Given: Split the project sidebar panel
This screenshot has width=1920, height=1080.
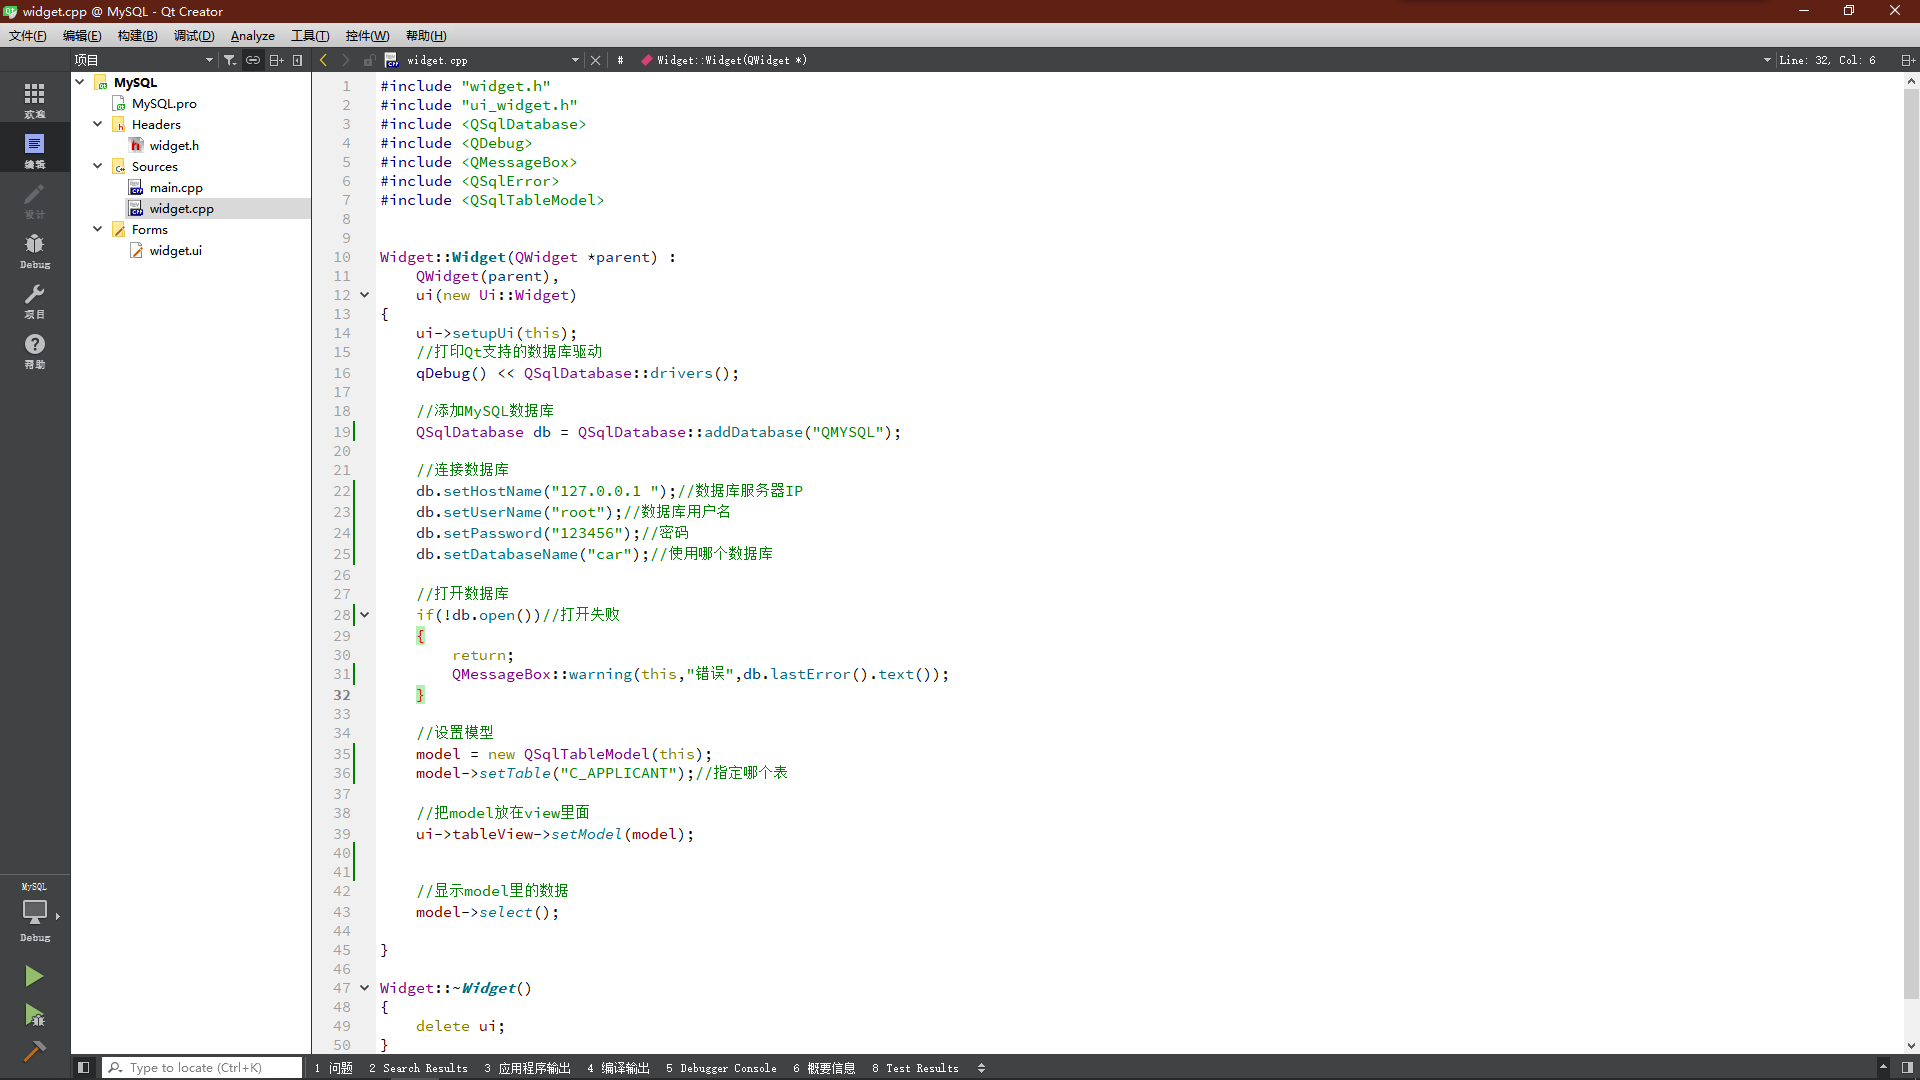Looking at the screenshot, I should click(276, 60).
